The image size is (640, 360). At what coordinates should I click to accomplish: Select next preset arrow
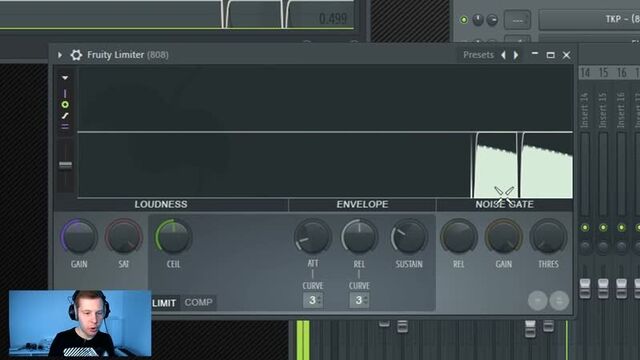pos(516,55)
